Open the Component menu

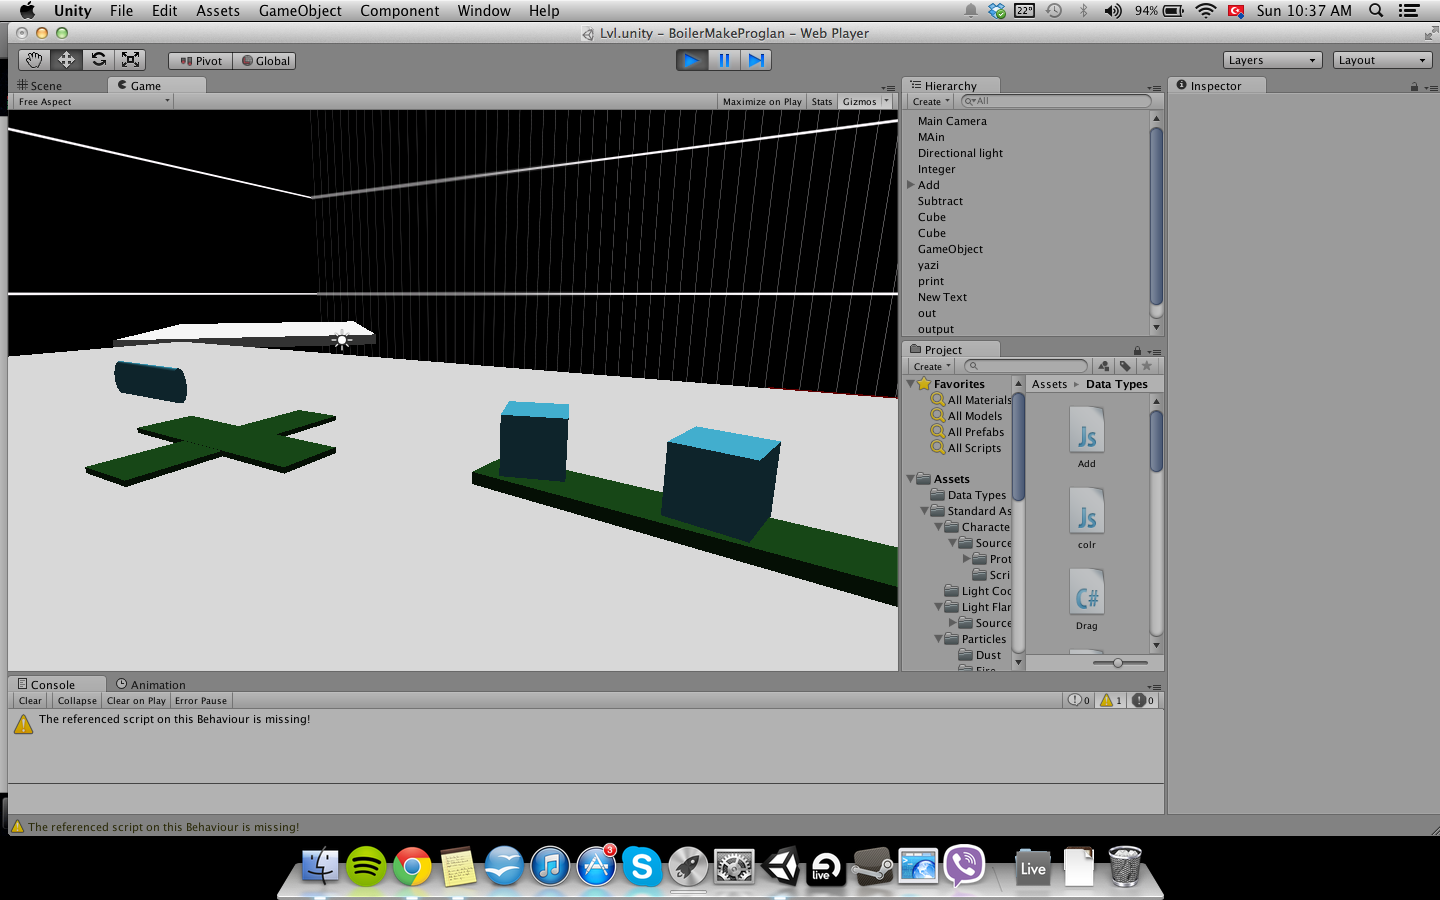399,11
